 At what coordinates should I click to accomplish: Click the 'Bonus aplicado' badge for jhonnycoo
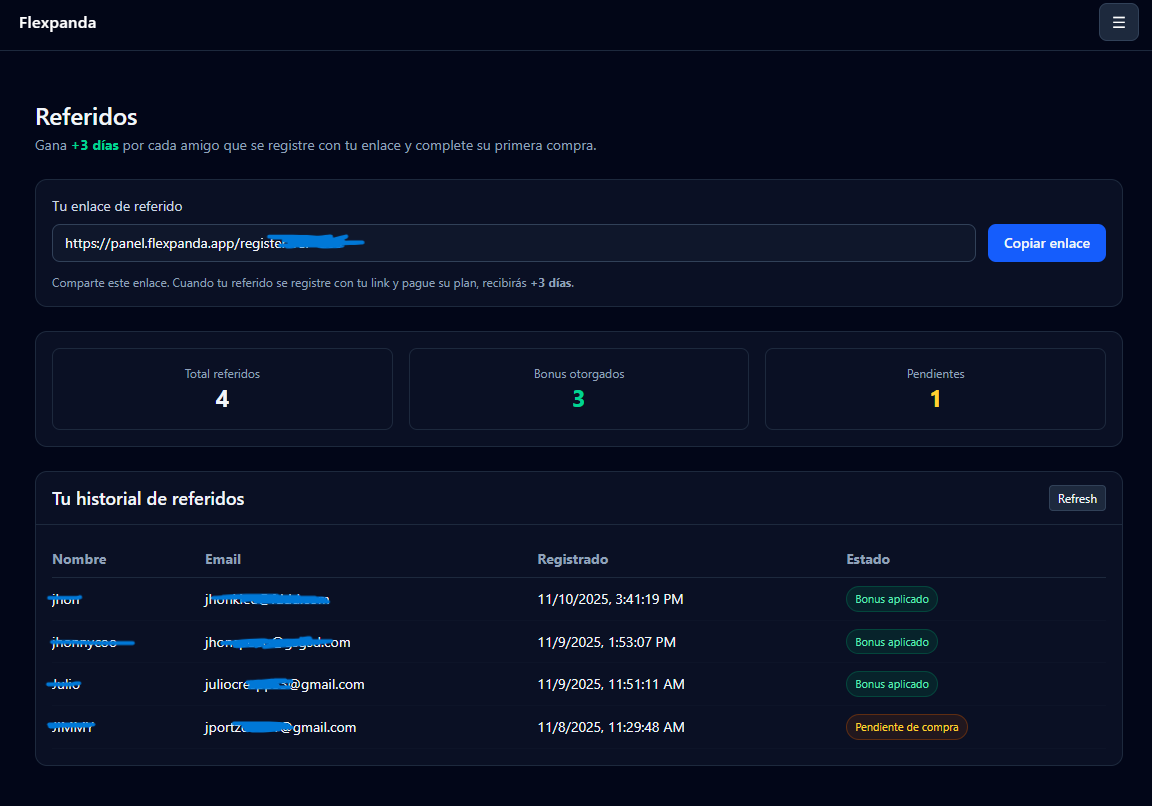891,641
